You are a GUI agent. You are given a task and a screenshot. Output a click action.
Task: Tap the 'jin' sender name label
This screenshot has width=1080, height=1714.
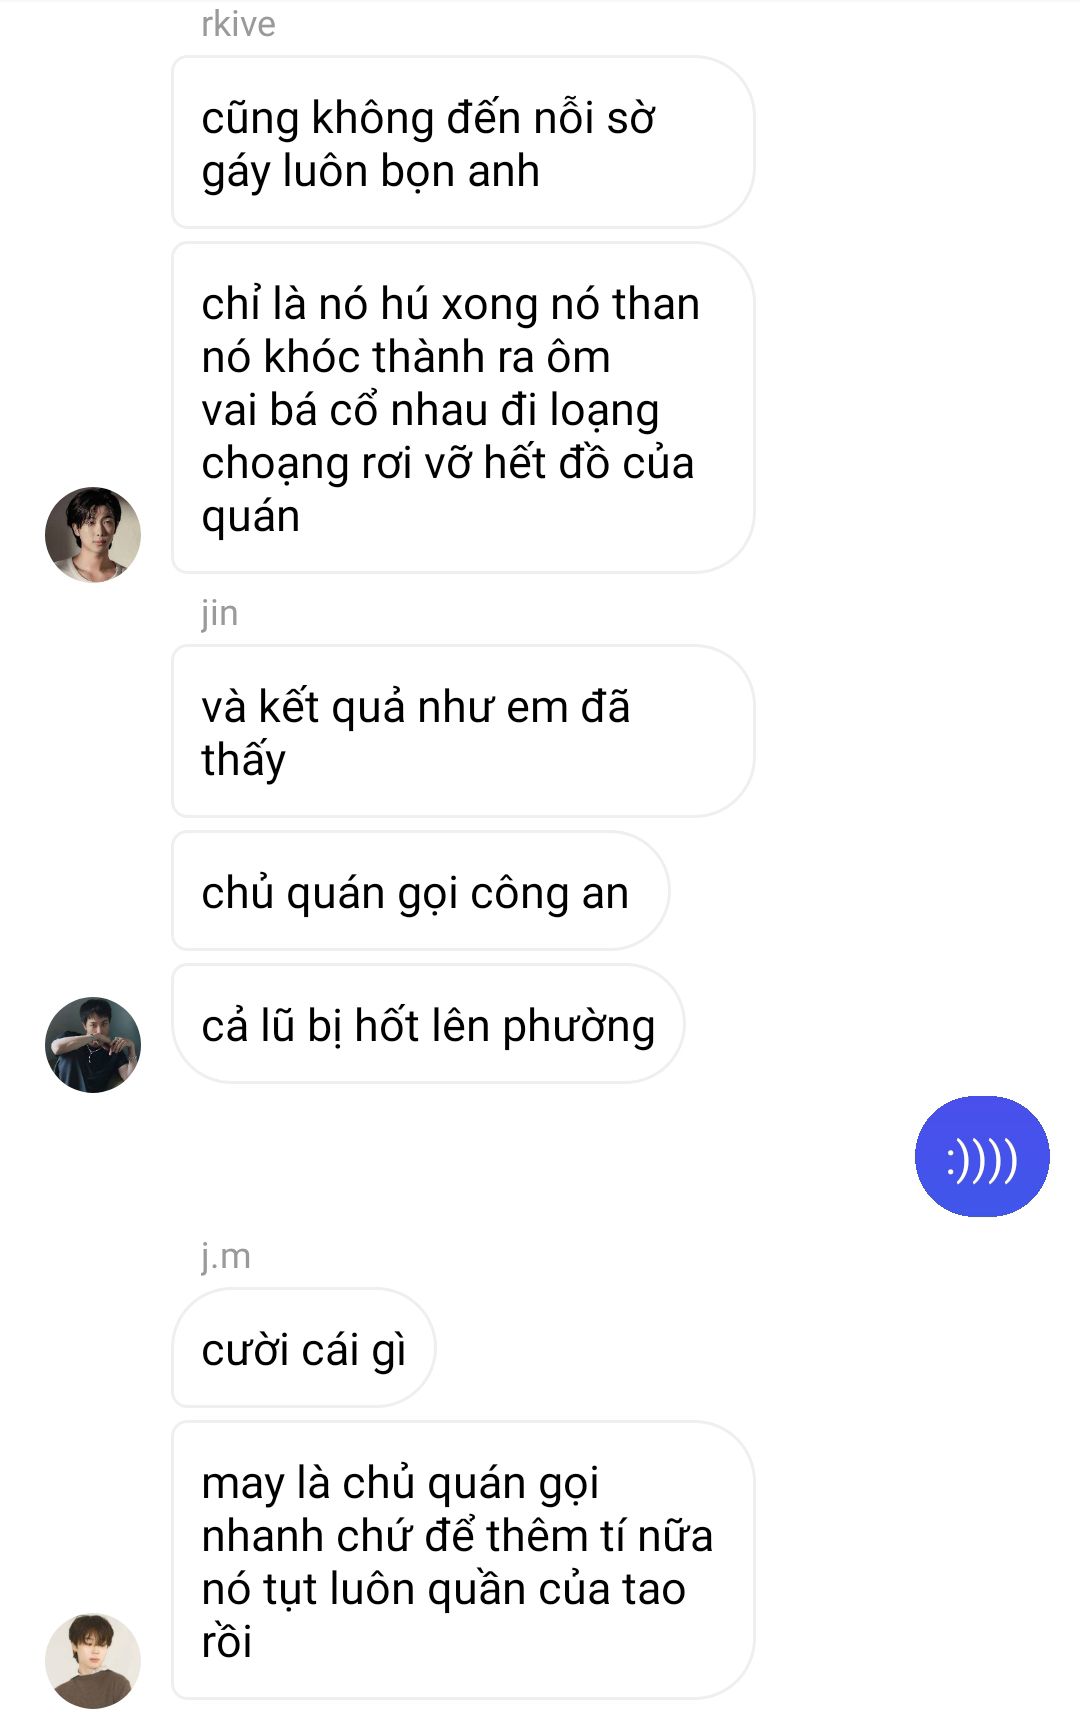(220, 612)
